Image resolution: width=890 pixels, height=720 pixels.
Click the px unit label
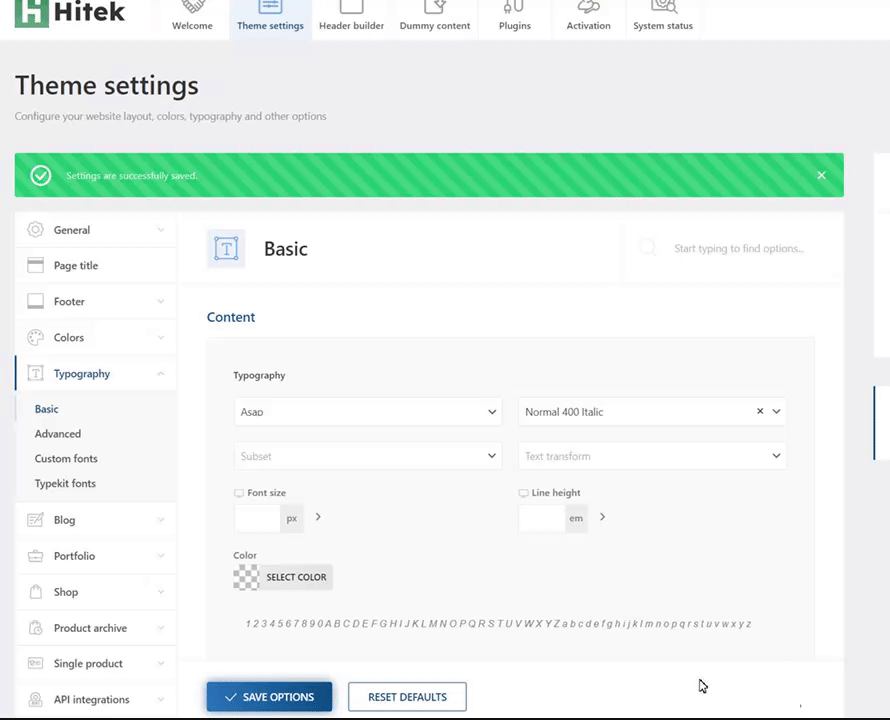pos(292,518)
